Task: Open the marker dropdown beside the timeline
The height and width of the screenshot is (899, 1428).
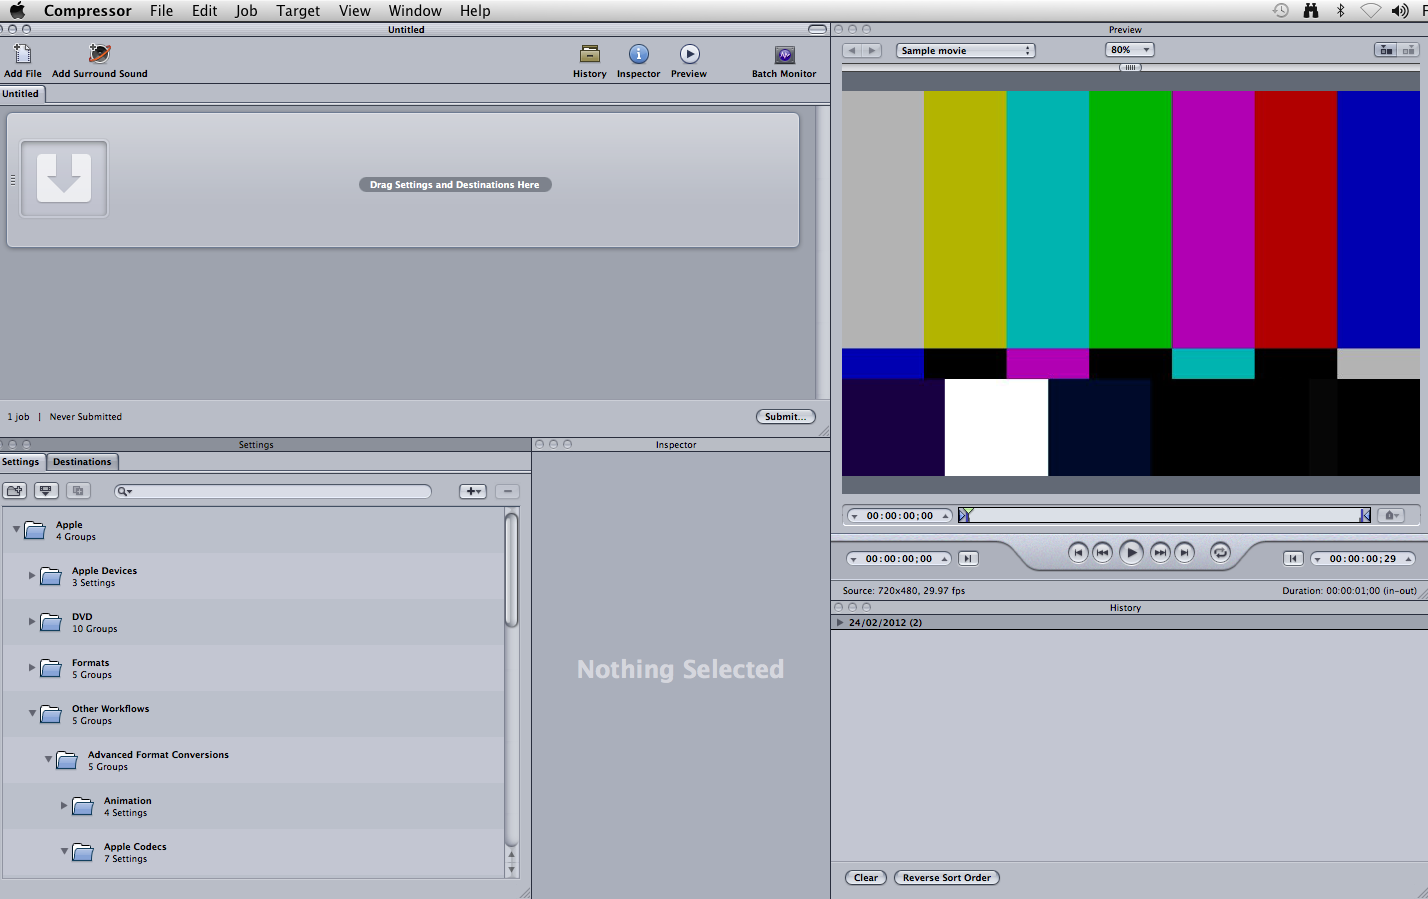Action: tap(1391, 516)
